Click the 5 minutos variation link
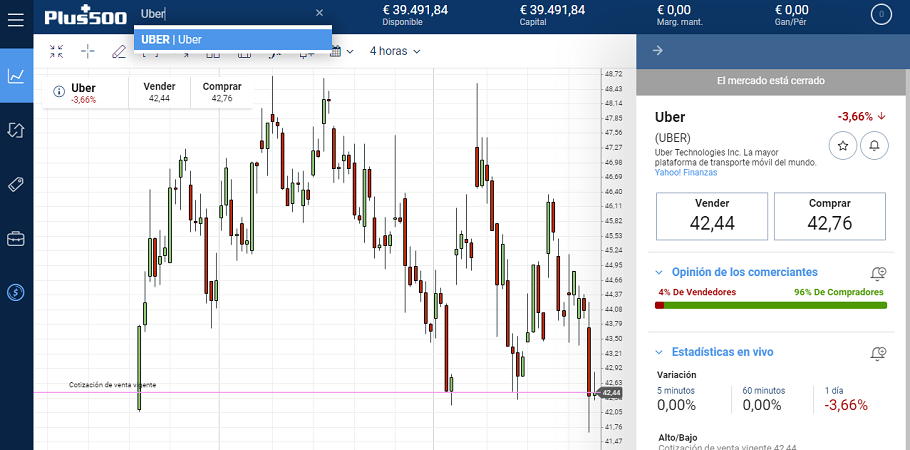This screenshot has width=910, height=450. tap(676, 391)
